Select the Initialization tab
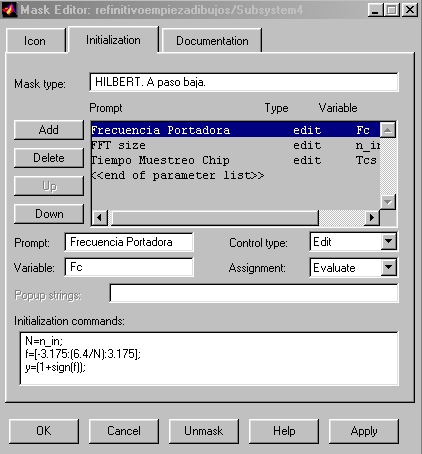Image resolution: width=422 pixels, height=454 pixels. pyautogui.click(x=113, y=40)
